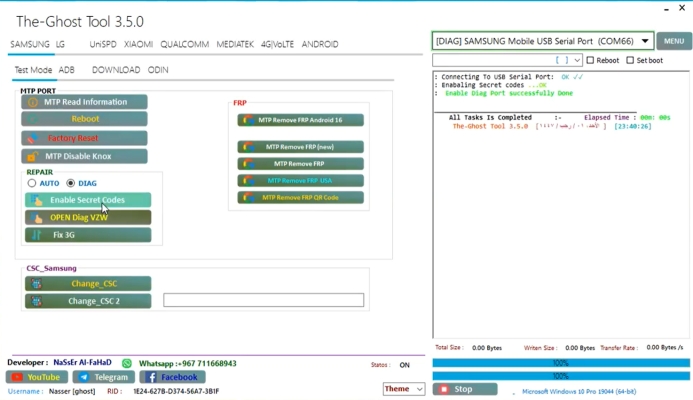Open the MEDIATEK tab

pos(235,44)
